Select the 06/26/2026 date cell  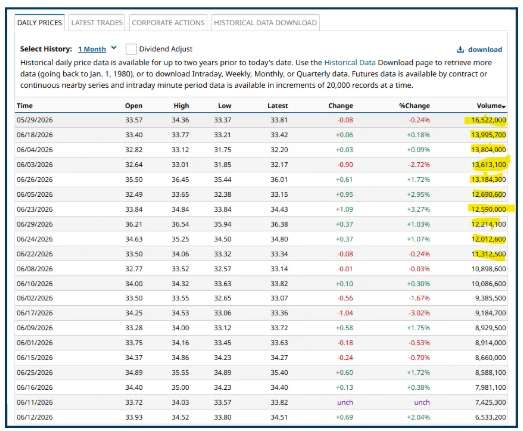click(x=35, y=179)
